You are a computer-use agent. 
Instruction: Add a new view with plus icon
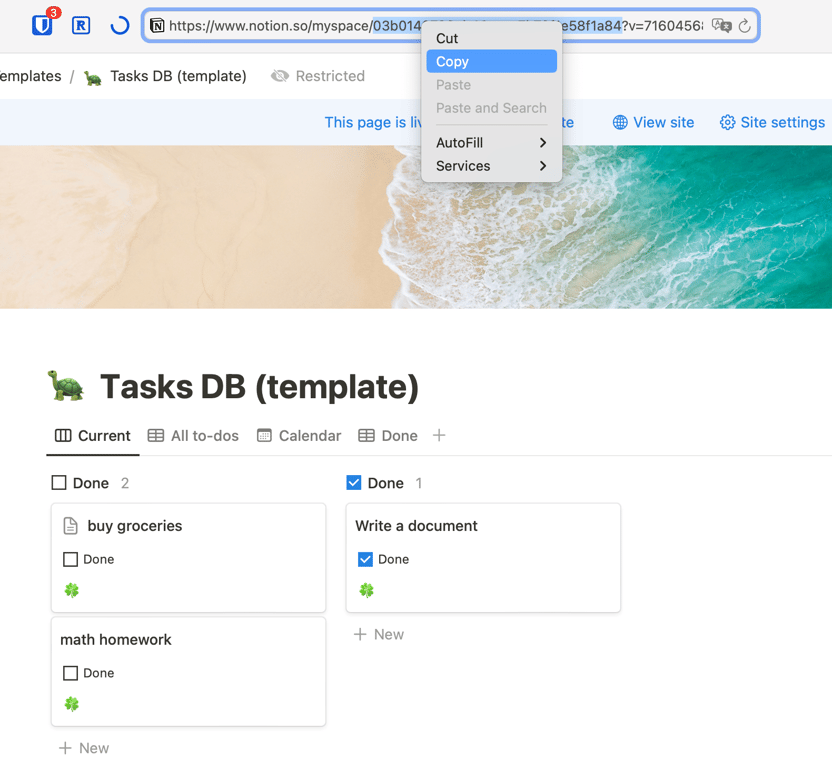[x=439, y=436]
